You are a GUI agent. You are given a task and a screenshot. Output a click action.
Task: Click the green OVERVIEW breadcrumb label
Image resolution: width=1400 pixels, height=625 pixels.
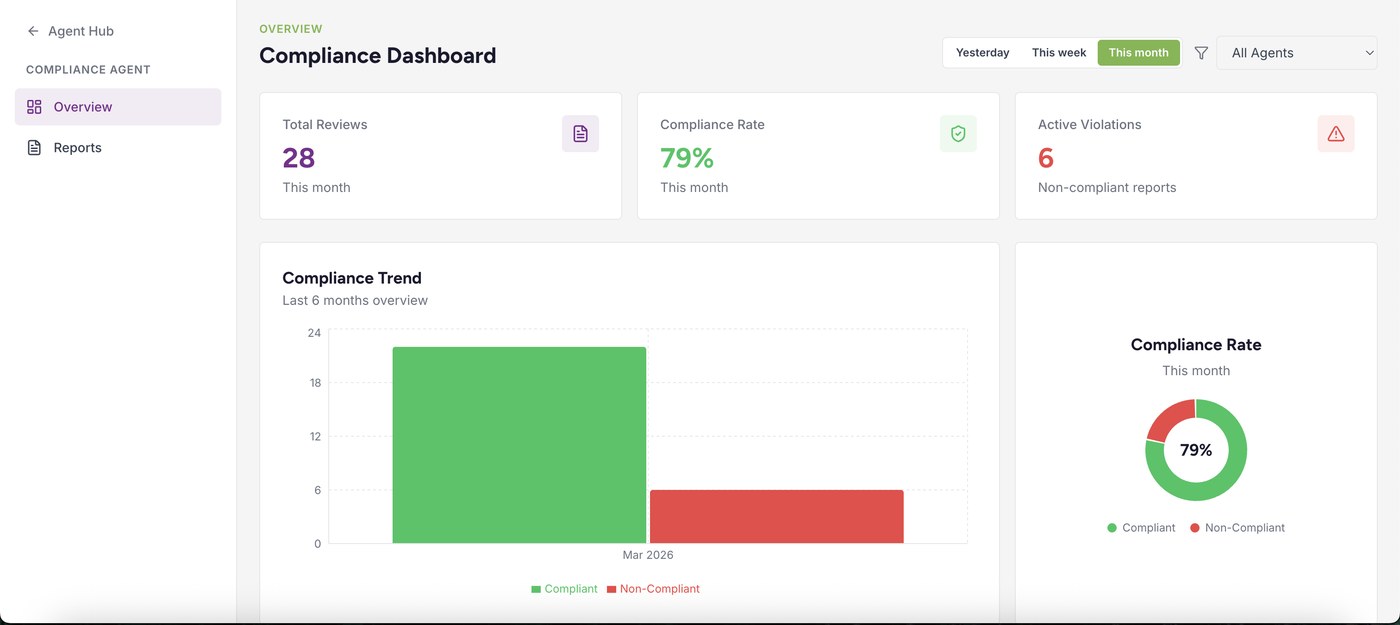pyautogui.click(x=291, y=29)
